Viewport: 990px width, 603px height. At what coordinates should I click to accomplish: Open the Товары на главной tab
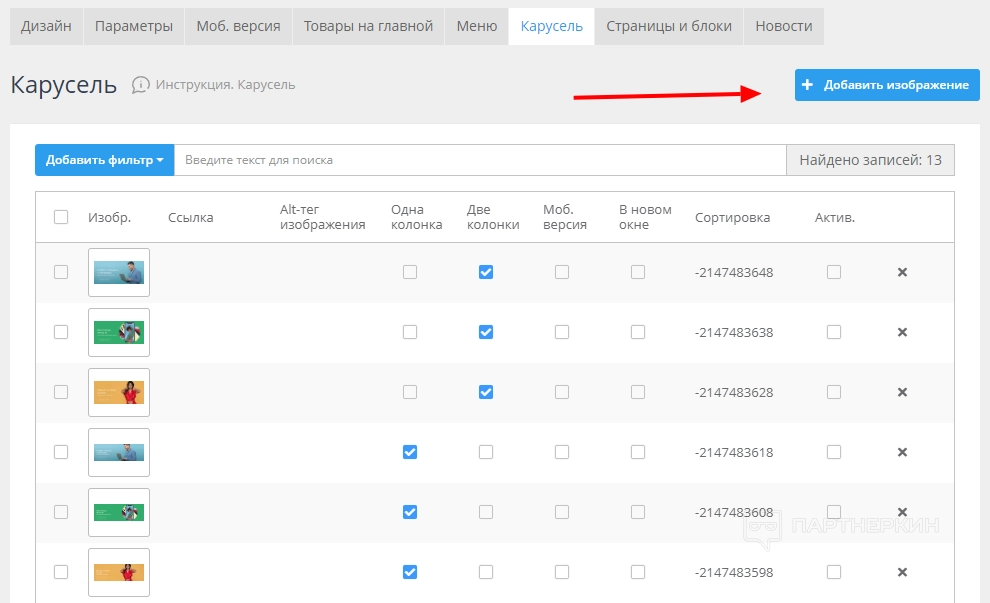point(368,26)
